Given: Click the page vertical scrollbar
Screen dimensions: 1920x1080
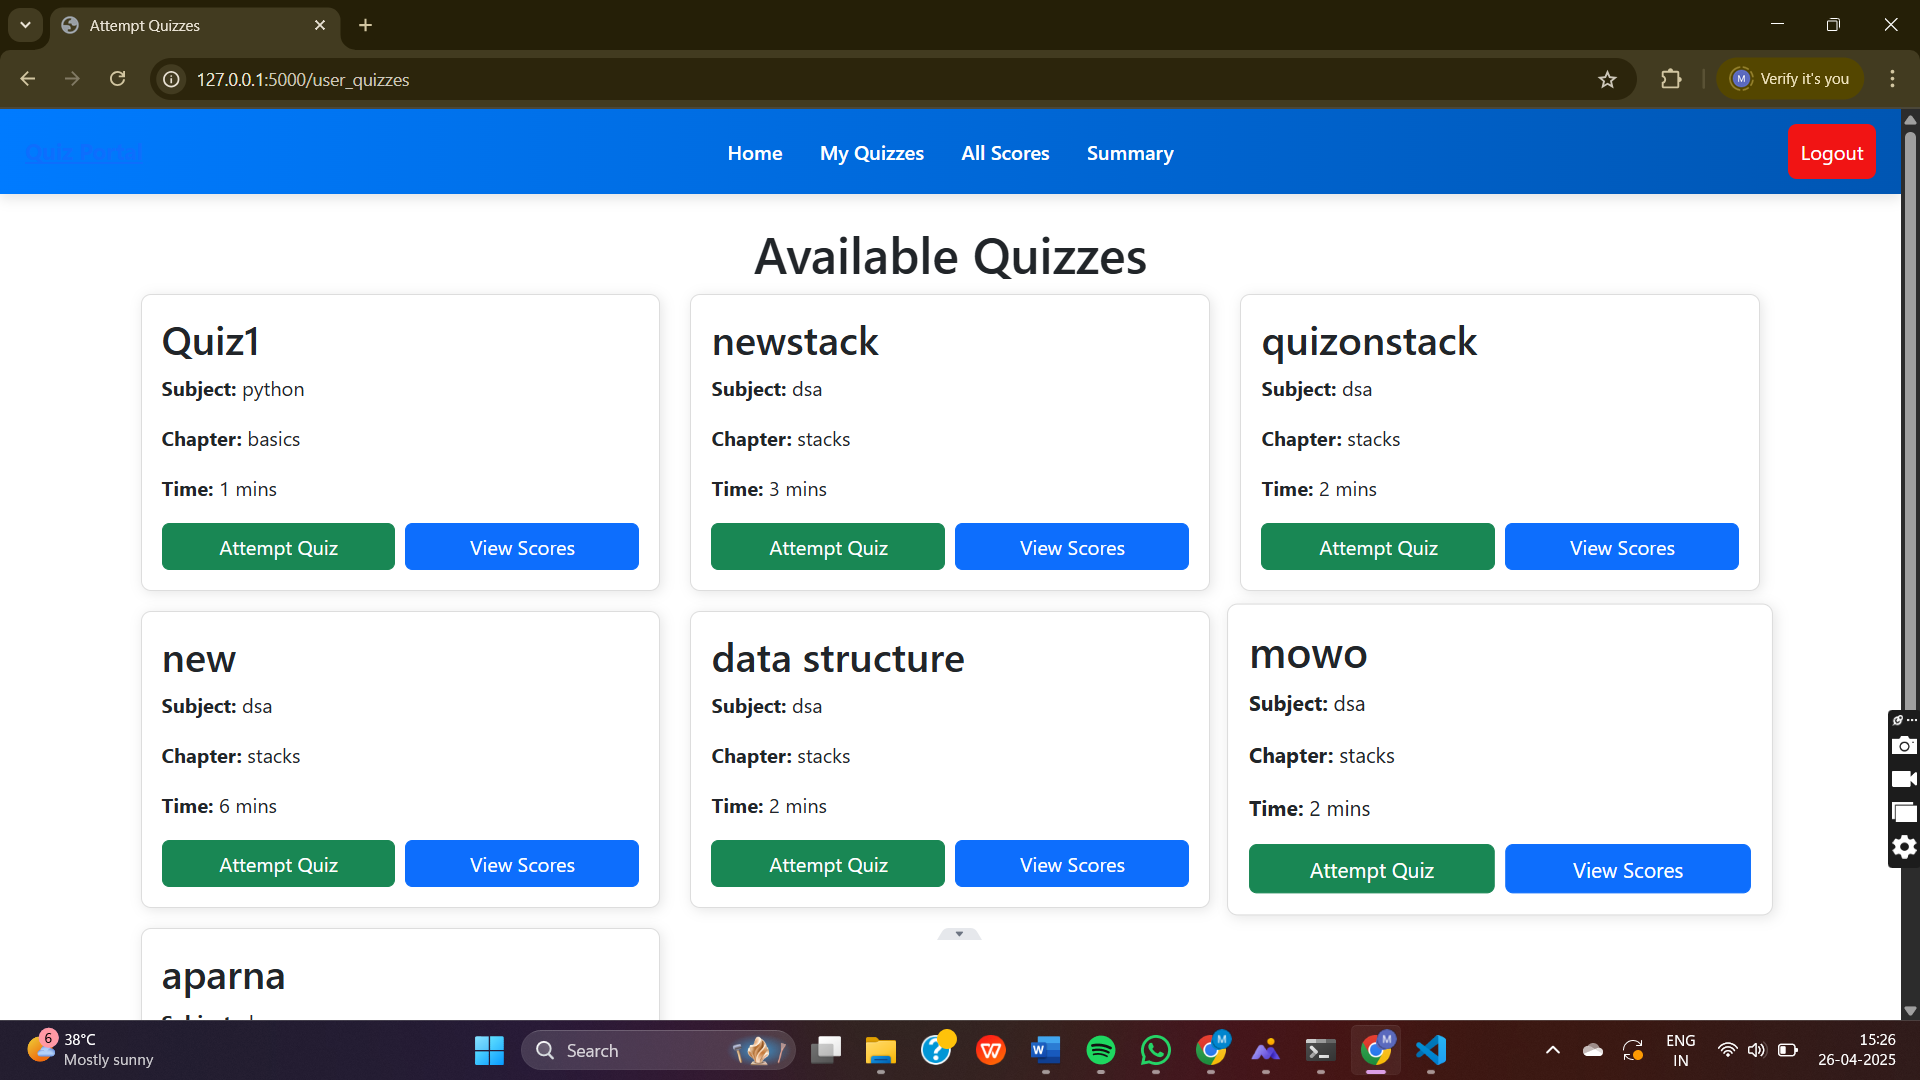Looking at the screenshot, I should 1910,400.
